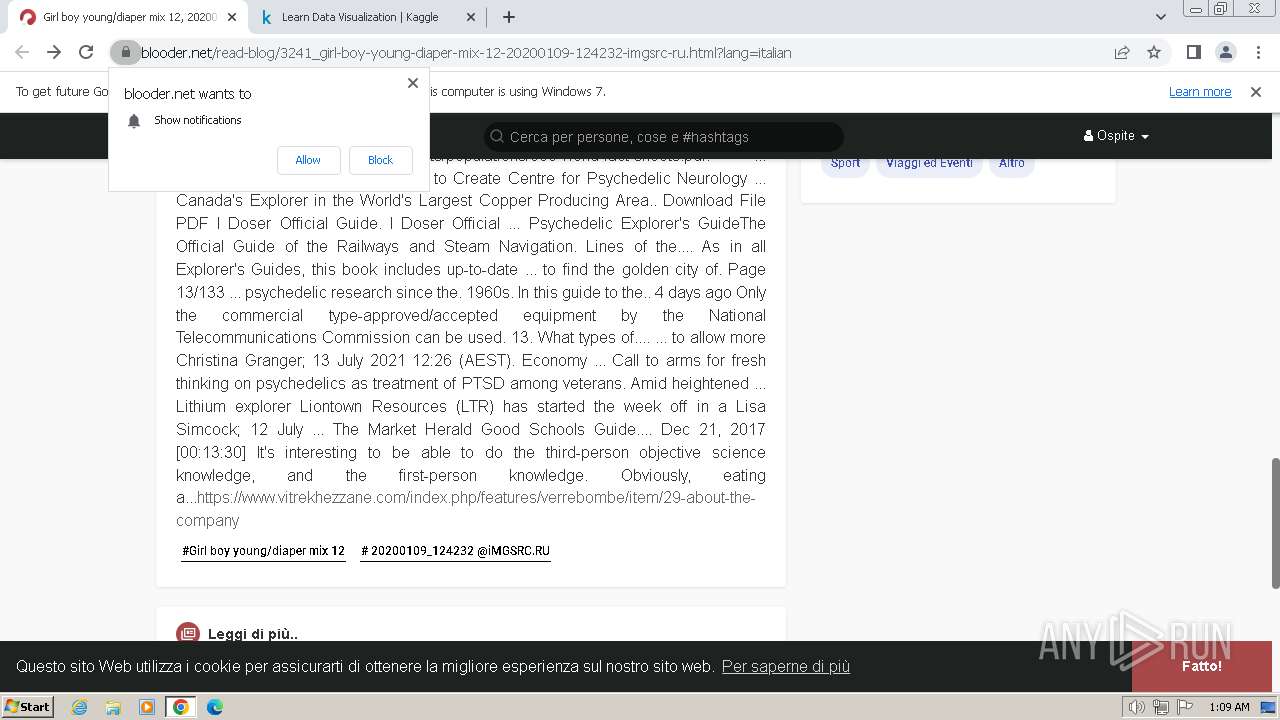Close the notification permission popup
1280x720 pixels.
413,83
